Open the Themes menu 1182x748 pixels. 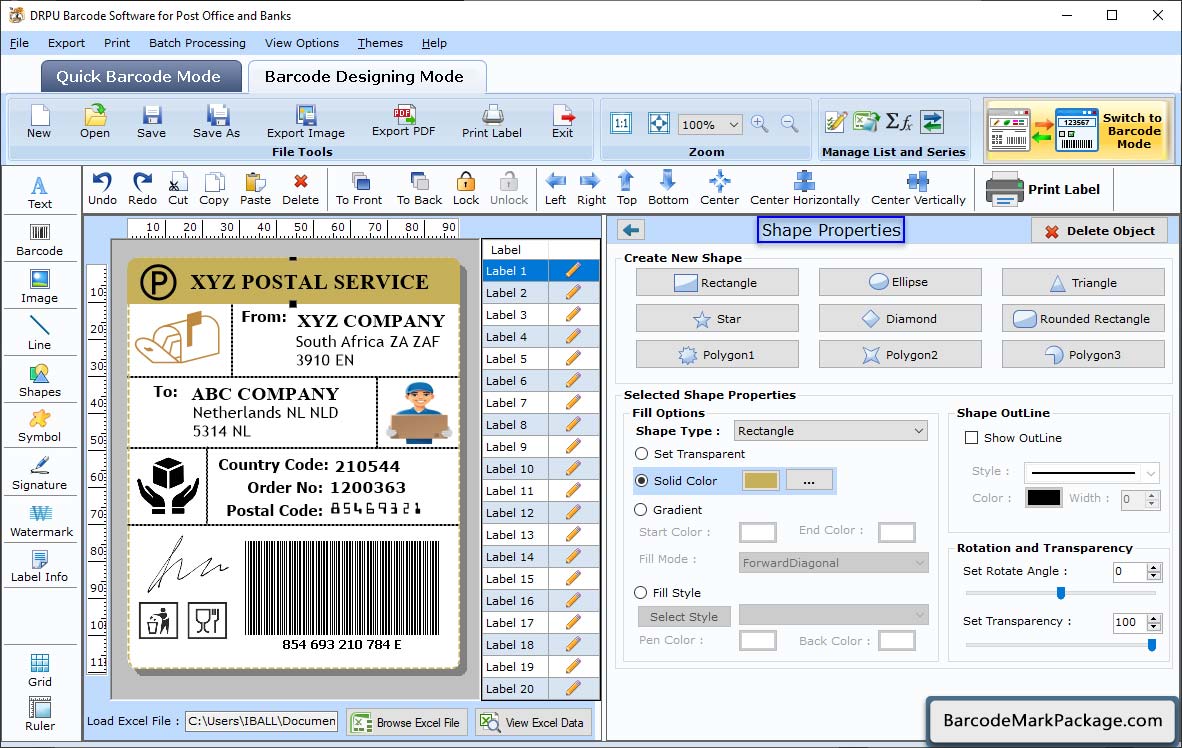click(x=380, y=43)
